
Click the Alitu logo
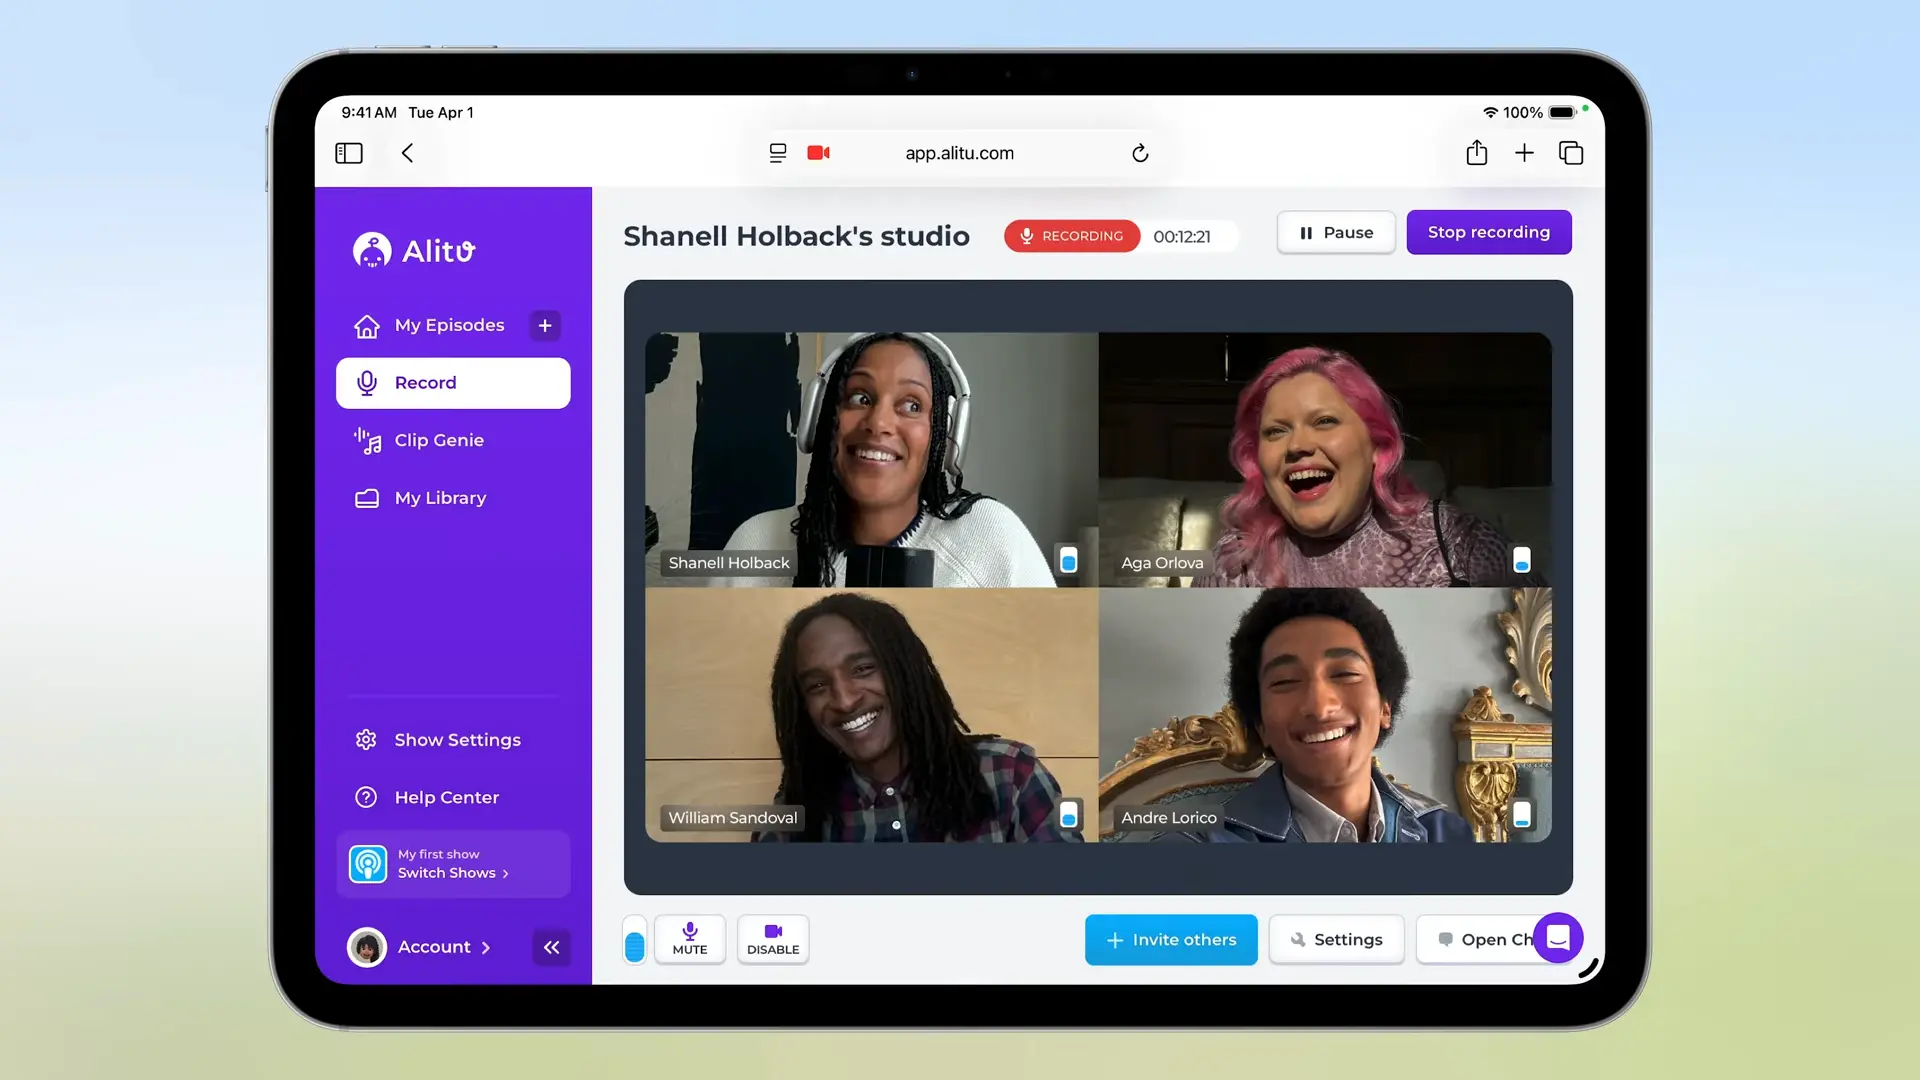[x=414, y=250]
